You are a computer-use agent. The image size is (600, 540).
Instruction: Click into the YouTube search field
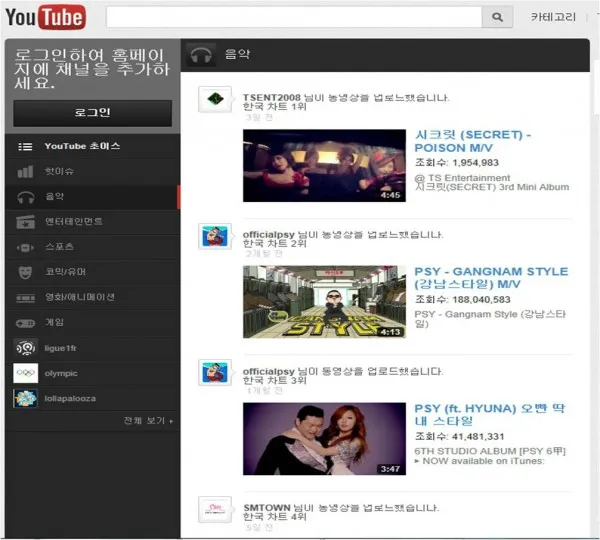pos(293,18)
